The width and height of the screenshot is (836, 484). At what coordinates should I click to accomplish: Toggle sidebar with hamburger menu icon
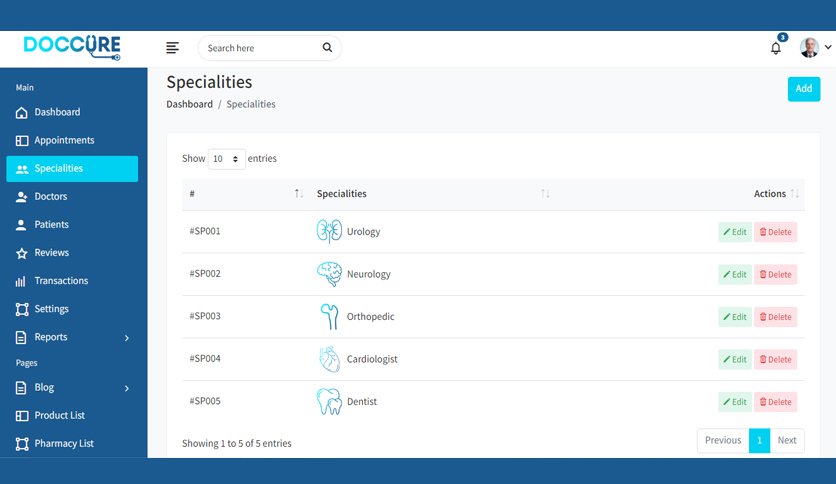pos(172,48)
